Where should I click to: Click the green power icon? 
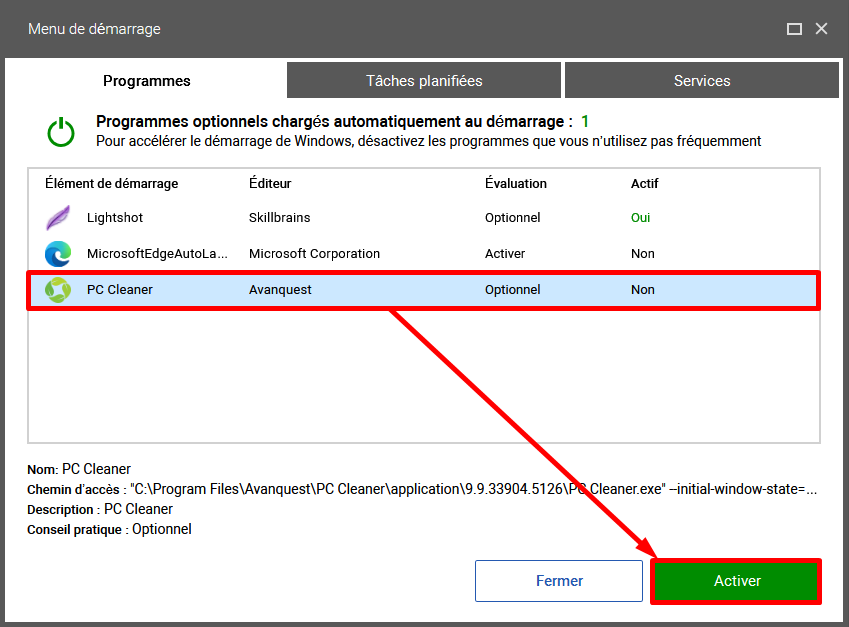(x=61, y=132)
